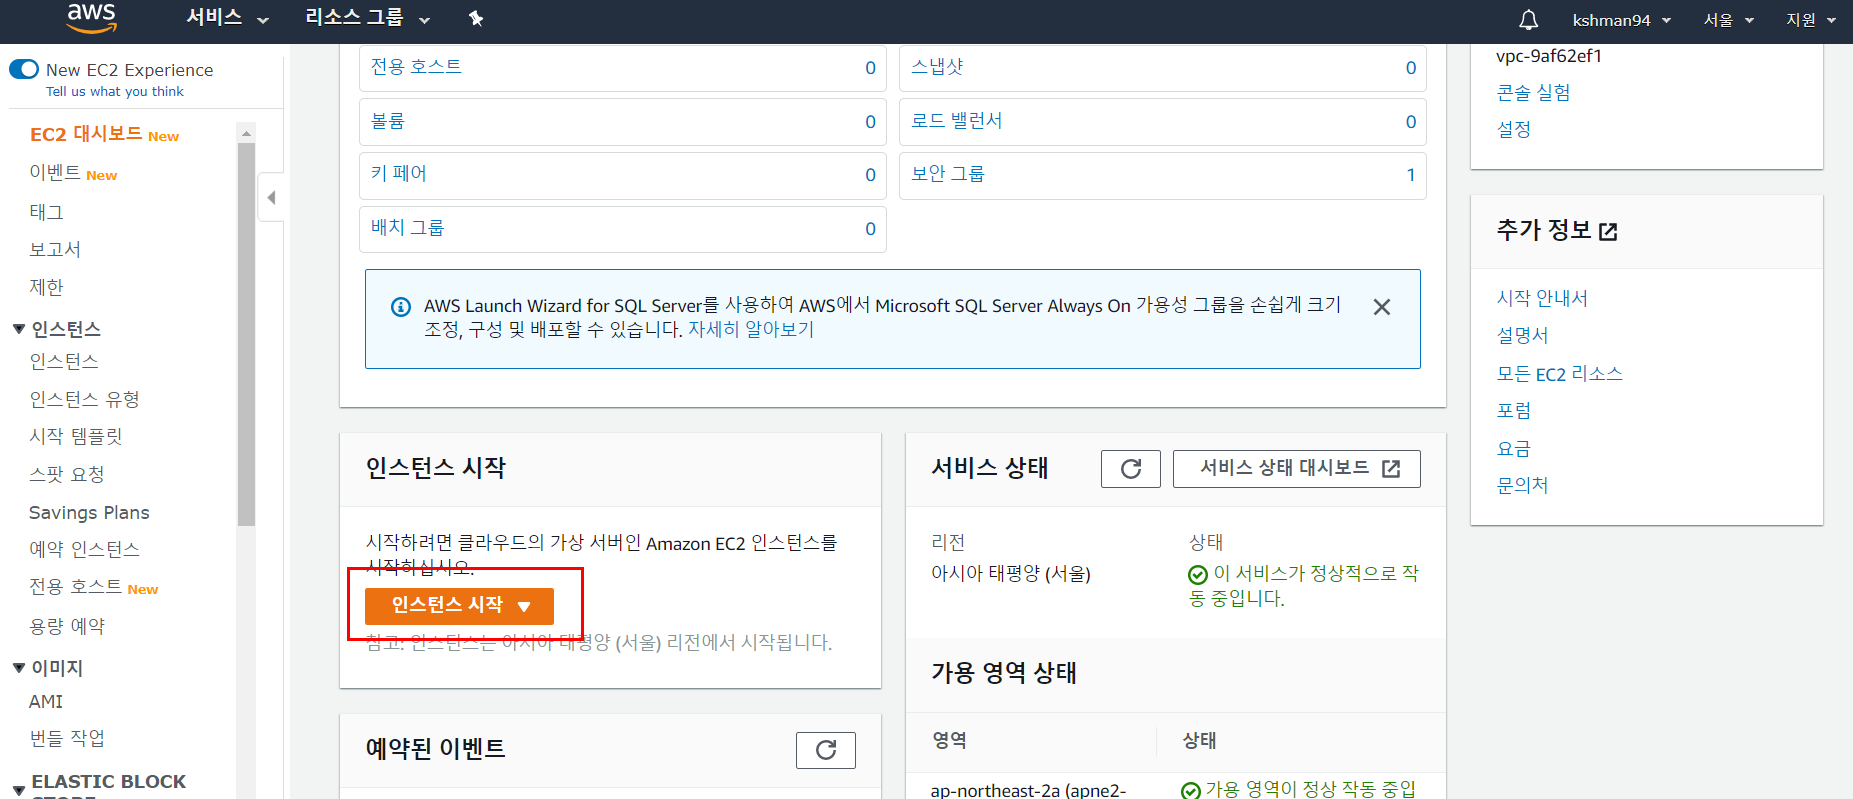The width and height of the screenshot is (1853, 799).
Task: Collapse the 이미지 section in sidebar
Action: [x=18, y=668]
